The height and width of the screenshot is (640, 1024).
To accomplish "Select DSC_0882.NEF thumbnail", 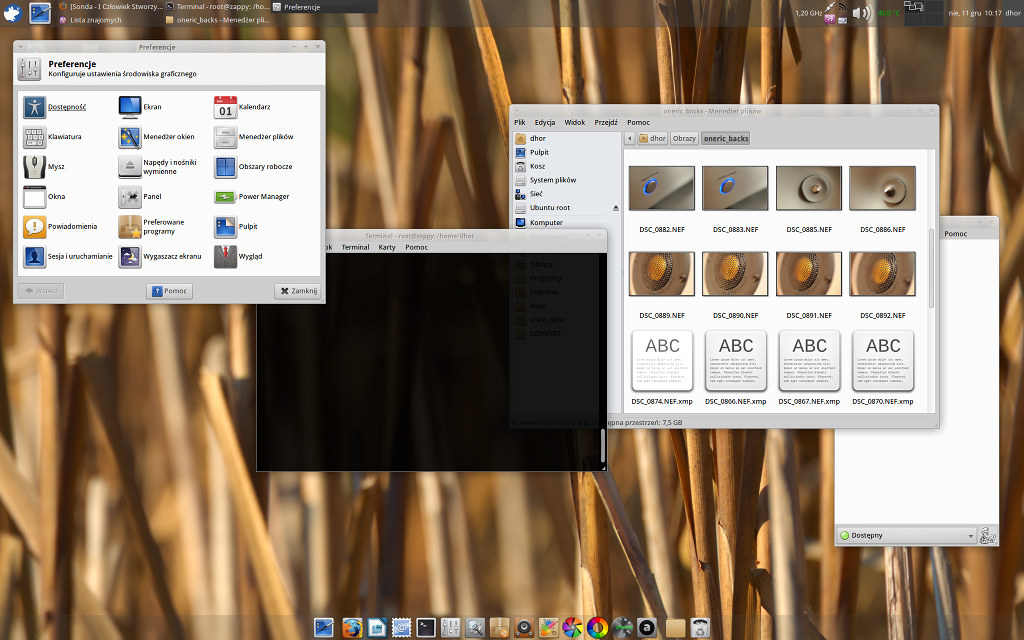I will [x=662, y=188].
